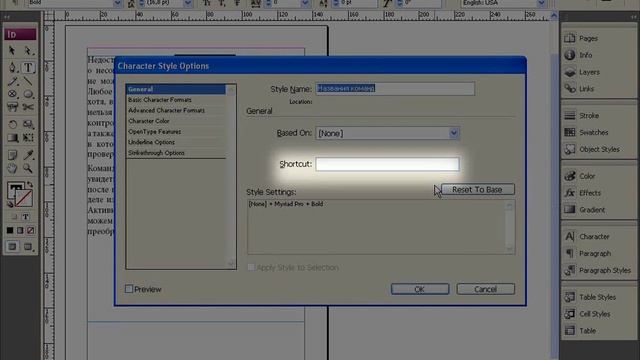Viewport: 640px width, 360px height.
Task: Switch to Normal view mode
Action: point(12,247)
